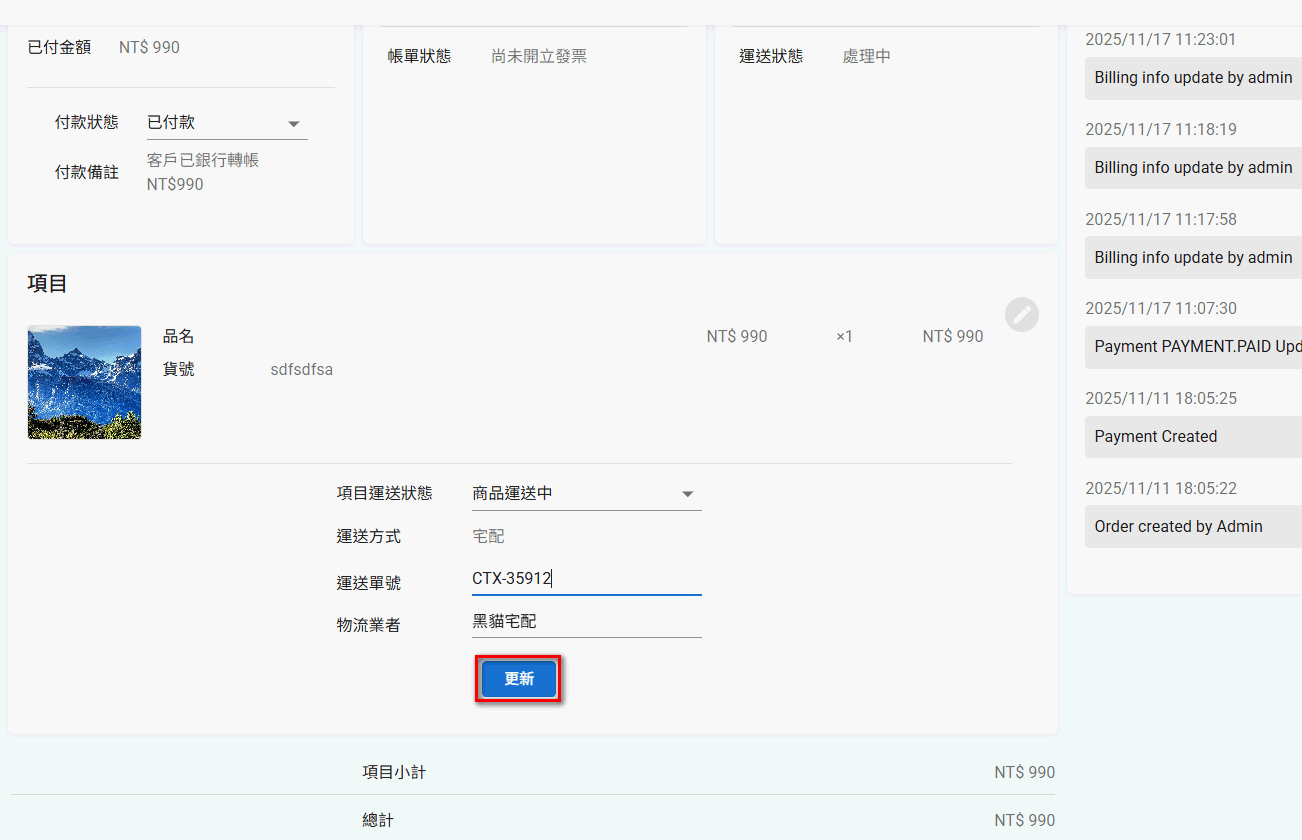Click the pencil edit icon for the item

tap(1022, 314)
